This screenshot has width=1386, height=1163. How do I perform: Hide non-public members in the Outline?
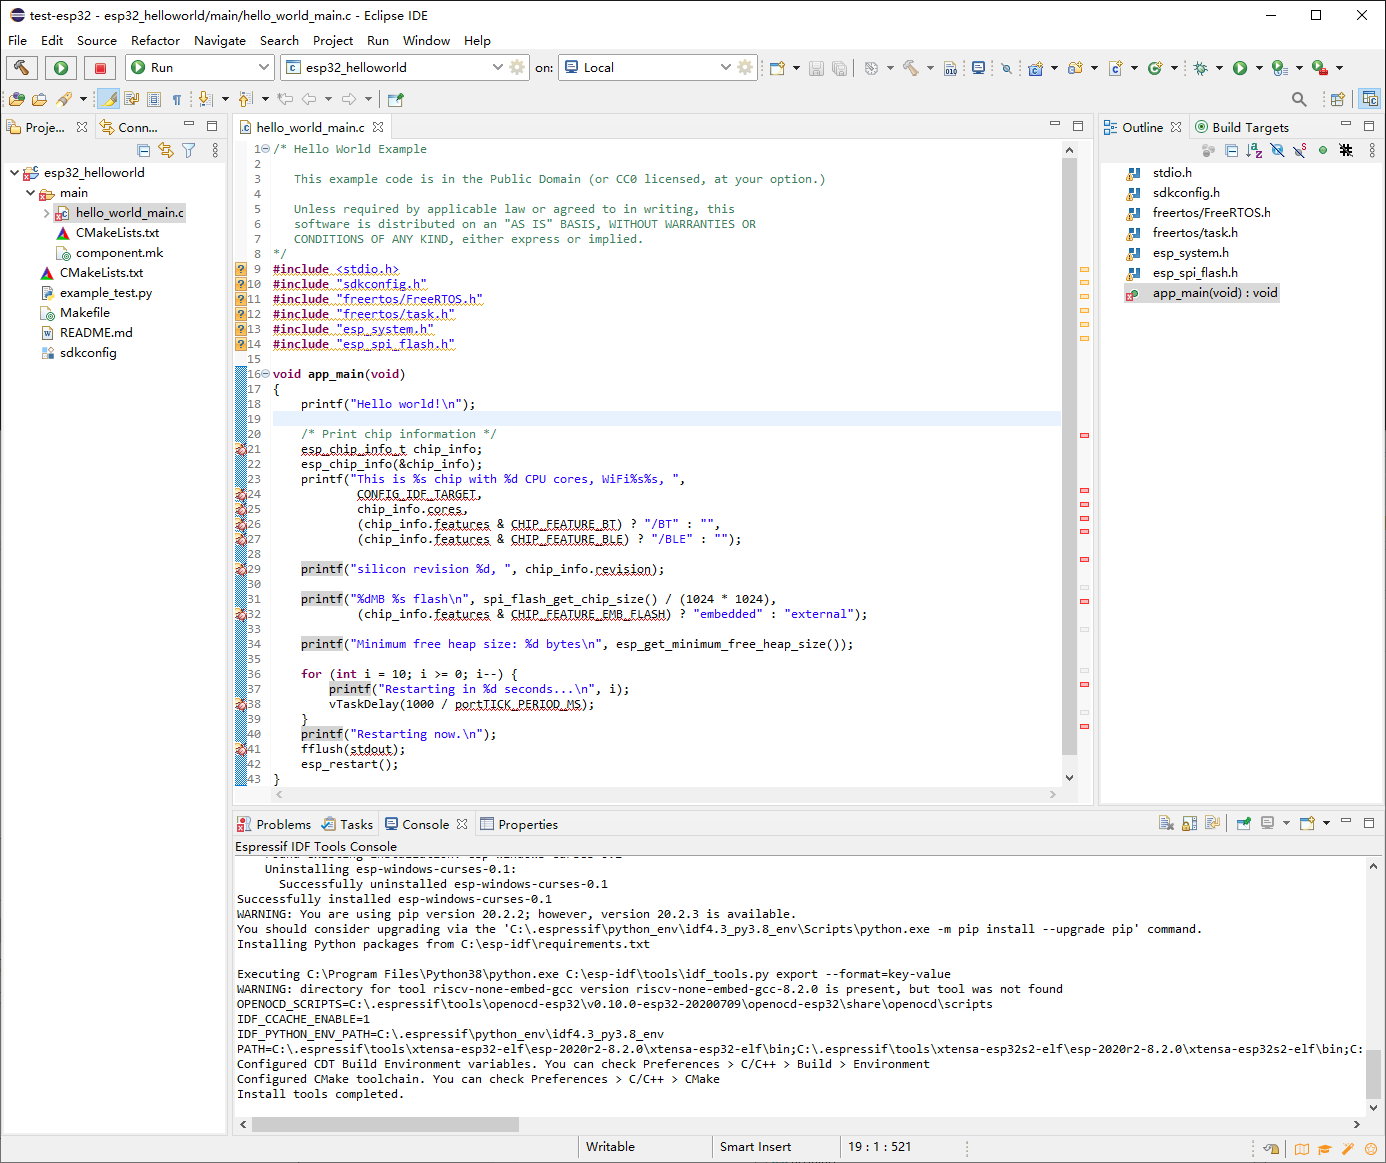click(x=1278, y=149)
